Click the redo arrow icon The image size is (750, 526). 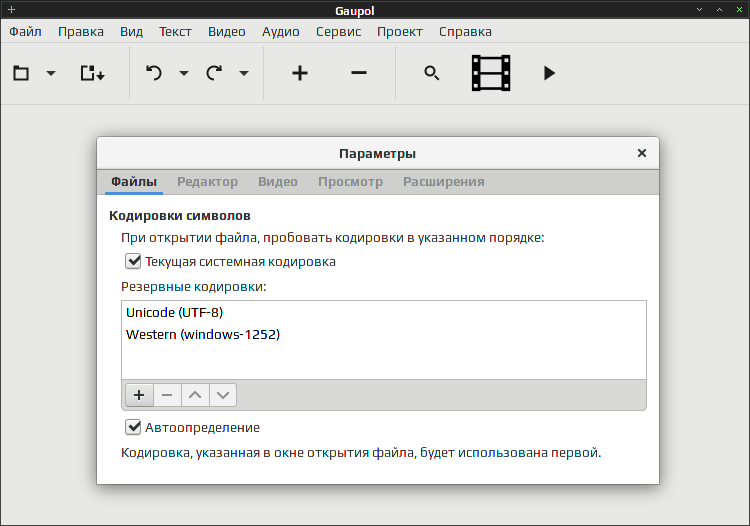point(214,73)
